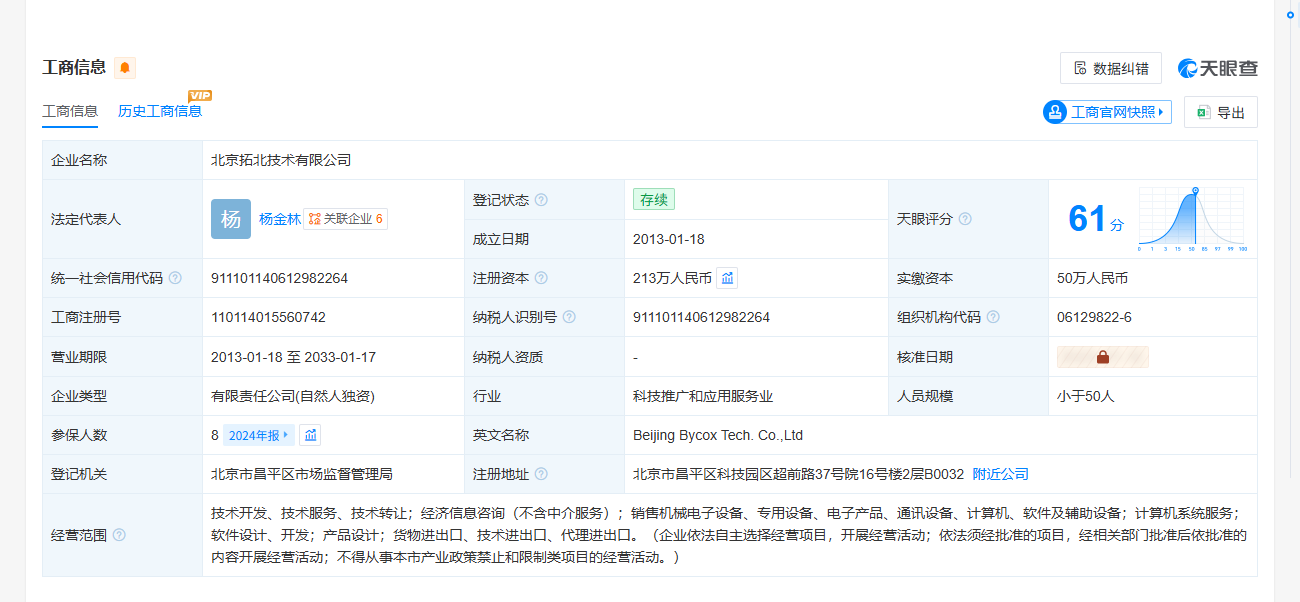
Task: Click the help icon beside 经营范围
Action: (x=119, y=535)
